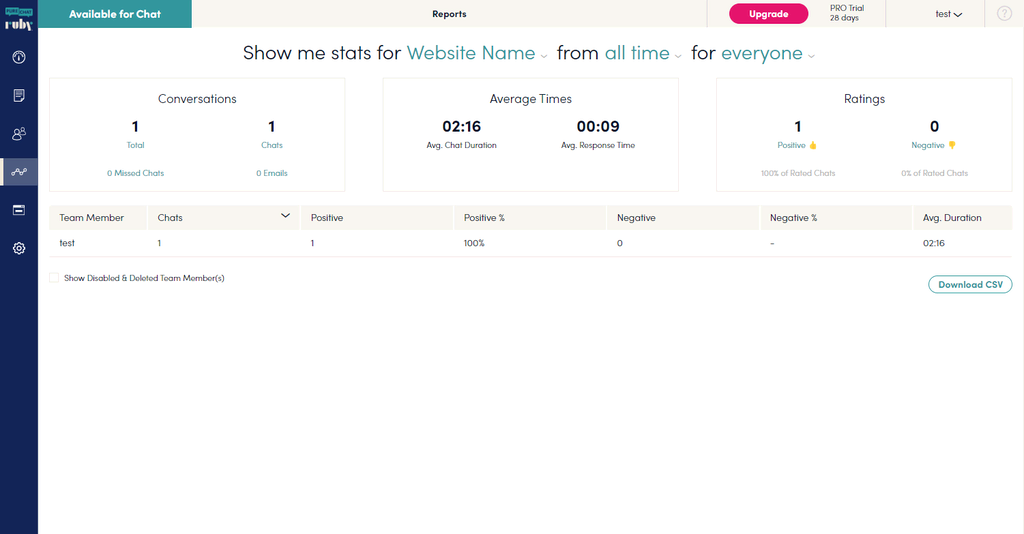
Task: Click the Team Member column header
Action: (x=91, y=217)
